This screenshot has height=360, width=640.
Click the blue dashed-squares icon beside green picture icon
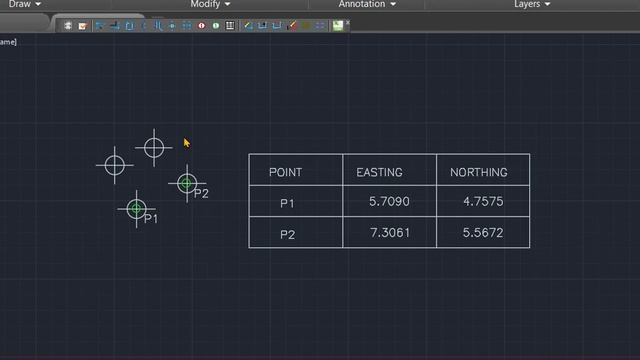(320, 26)
